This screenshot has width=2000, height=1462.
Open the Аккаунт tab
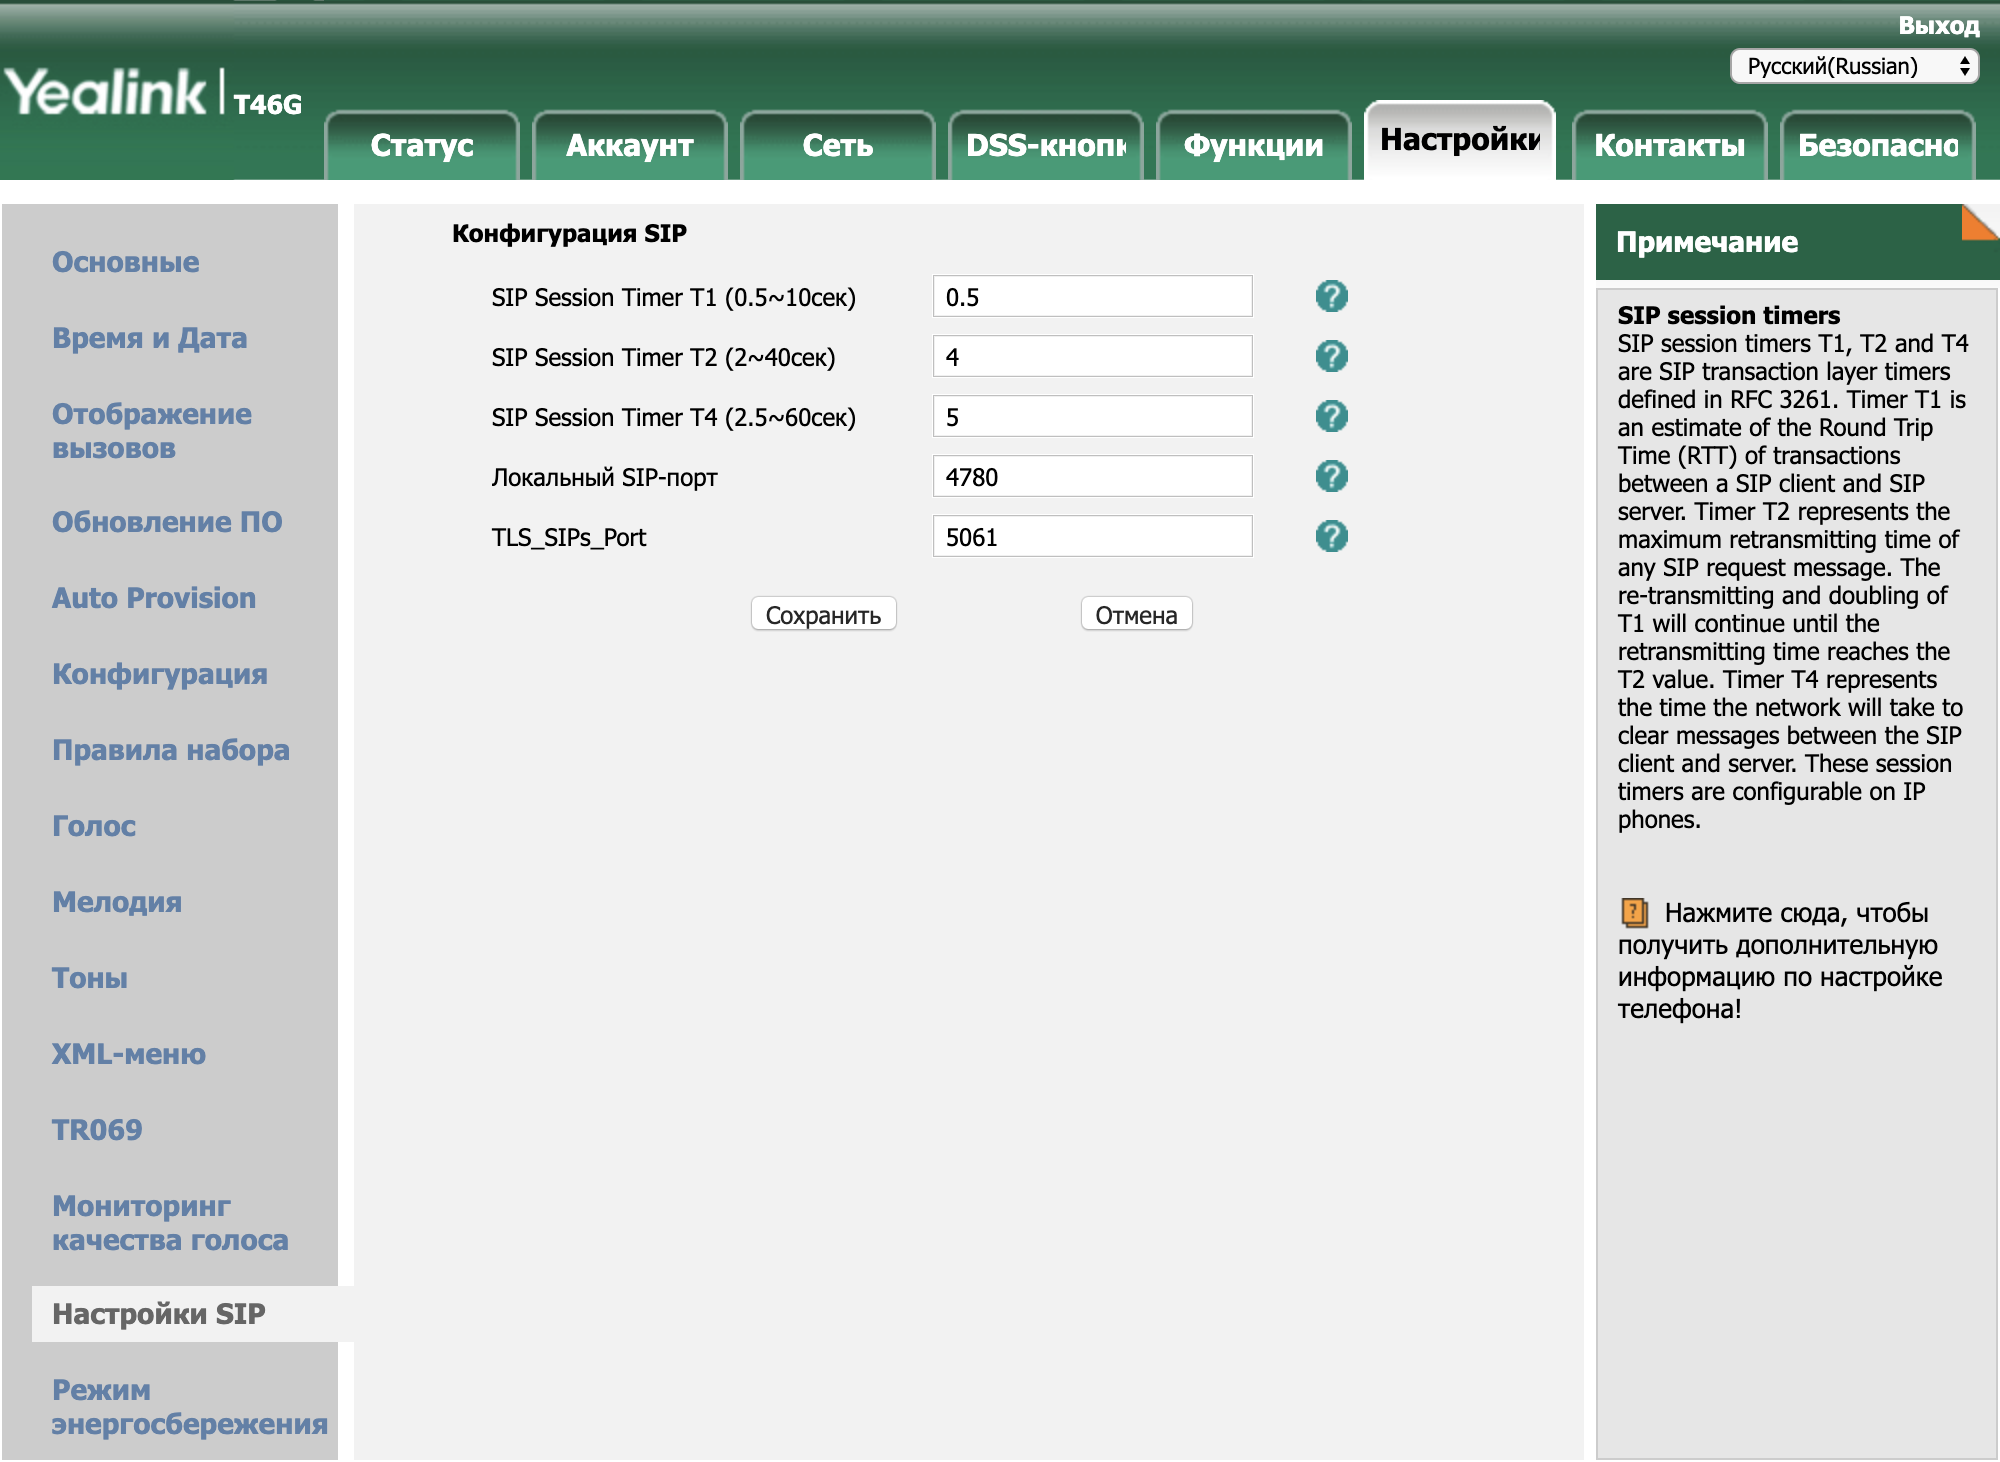pos(630,146)
